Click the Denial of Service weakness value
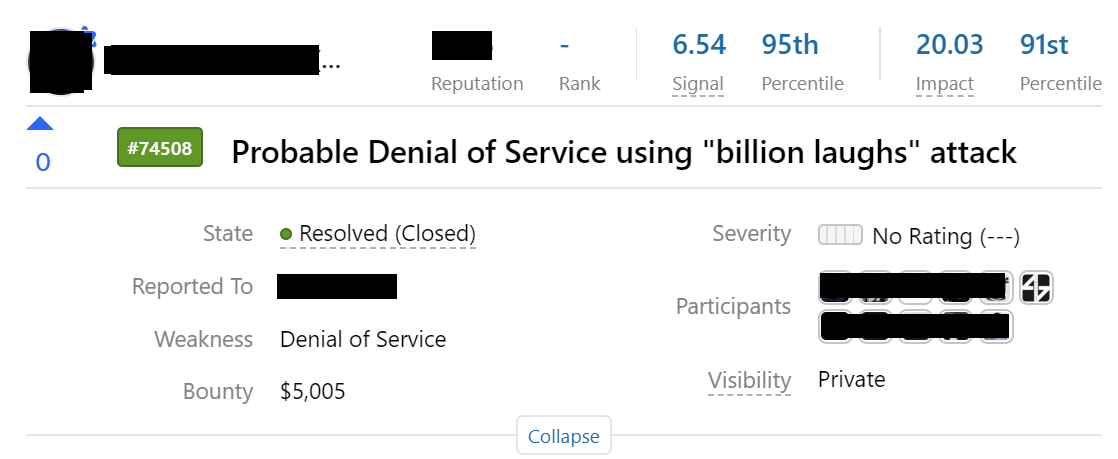The height and width of the screenshot is (459, 1118). (x=363, y=339)
